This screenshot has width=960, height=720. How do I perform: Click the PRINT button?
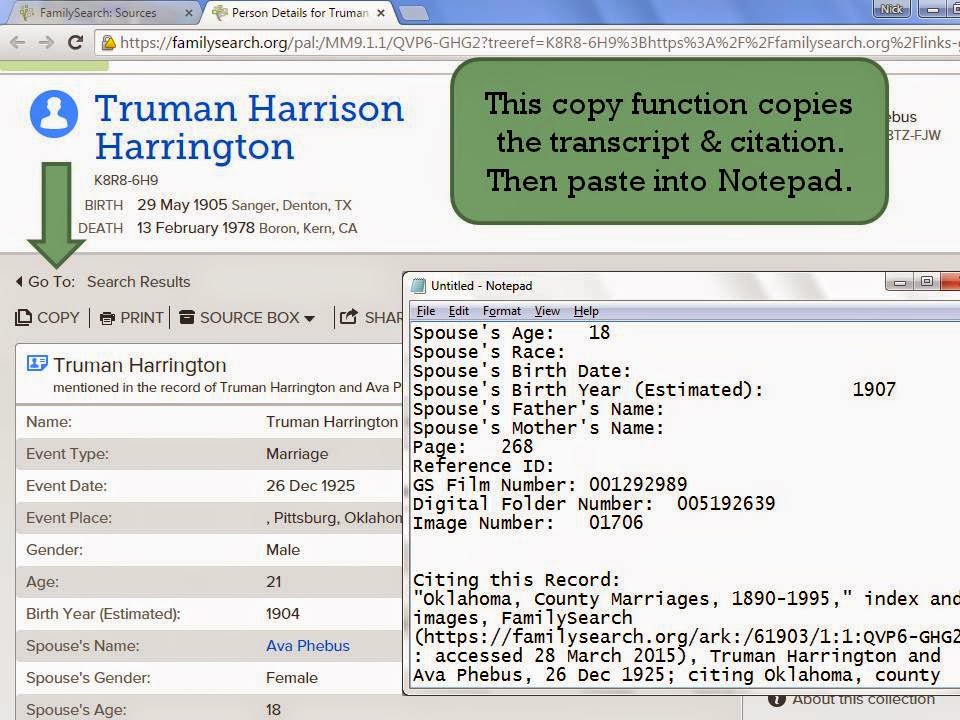132,318
